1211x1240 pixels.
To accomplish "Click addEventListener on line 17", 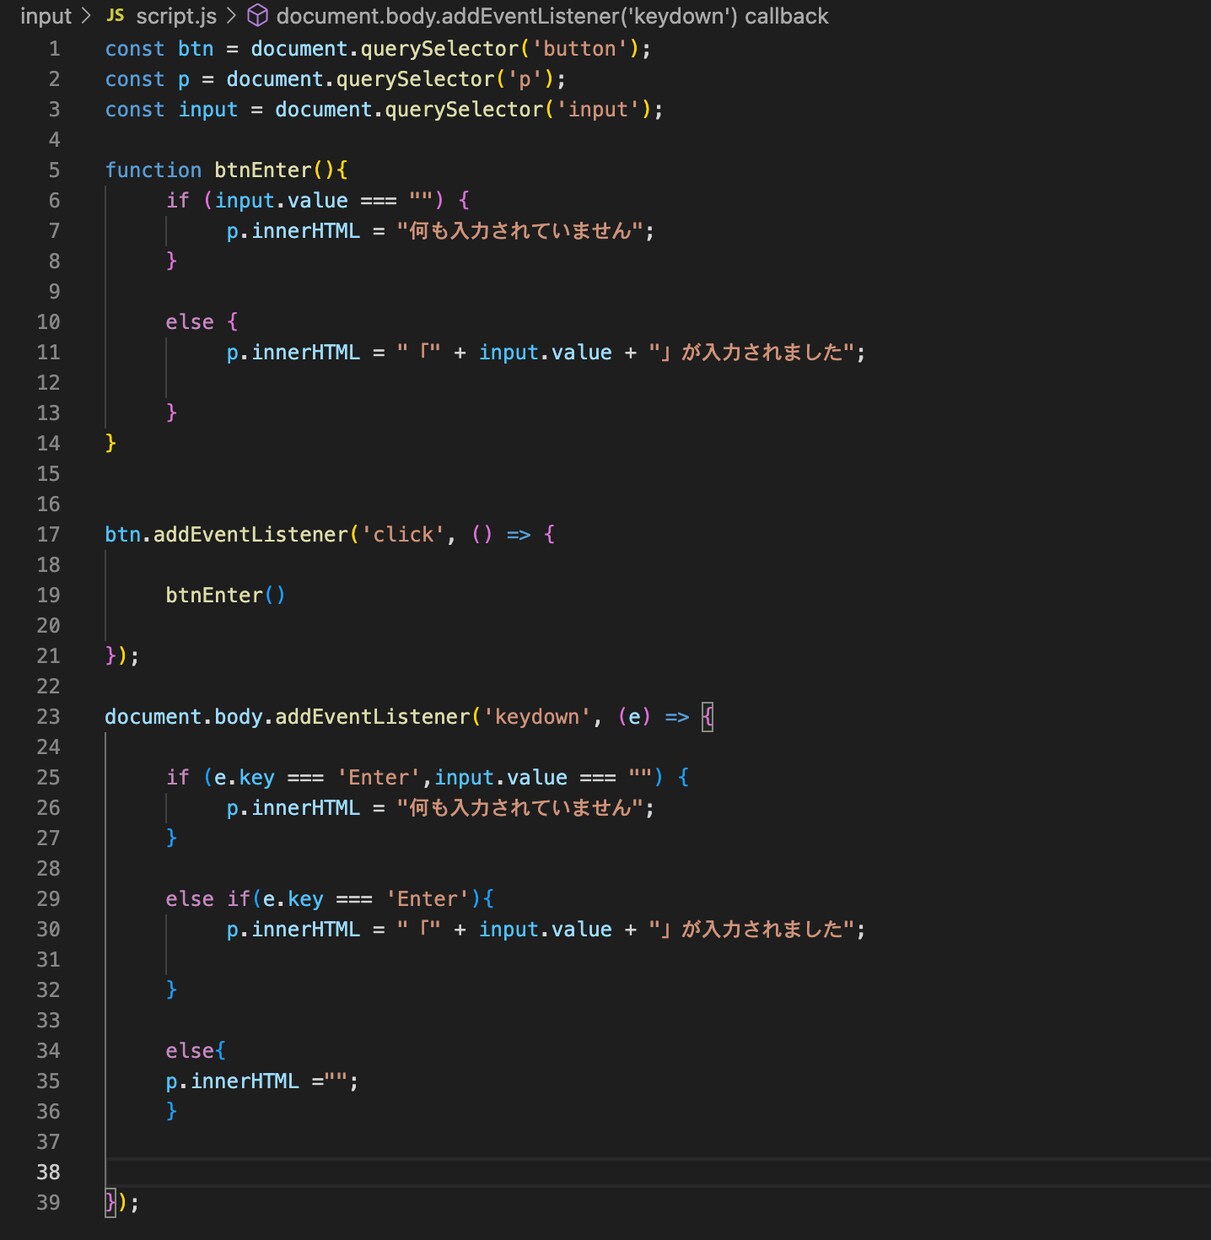I will (251, 535).
